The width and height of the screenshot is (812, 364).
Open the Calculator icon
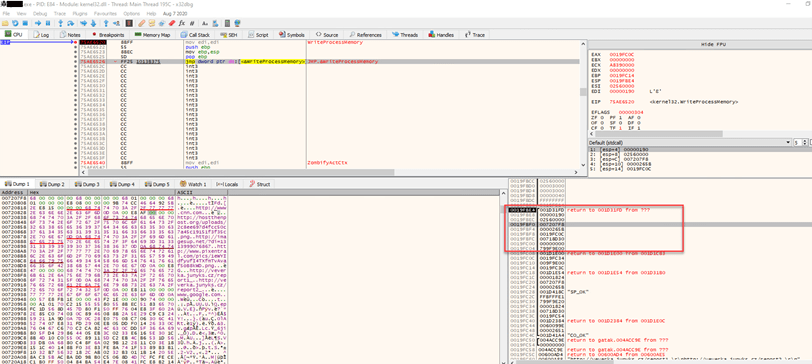(227, 23)
